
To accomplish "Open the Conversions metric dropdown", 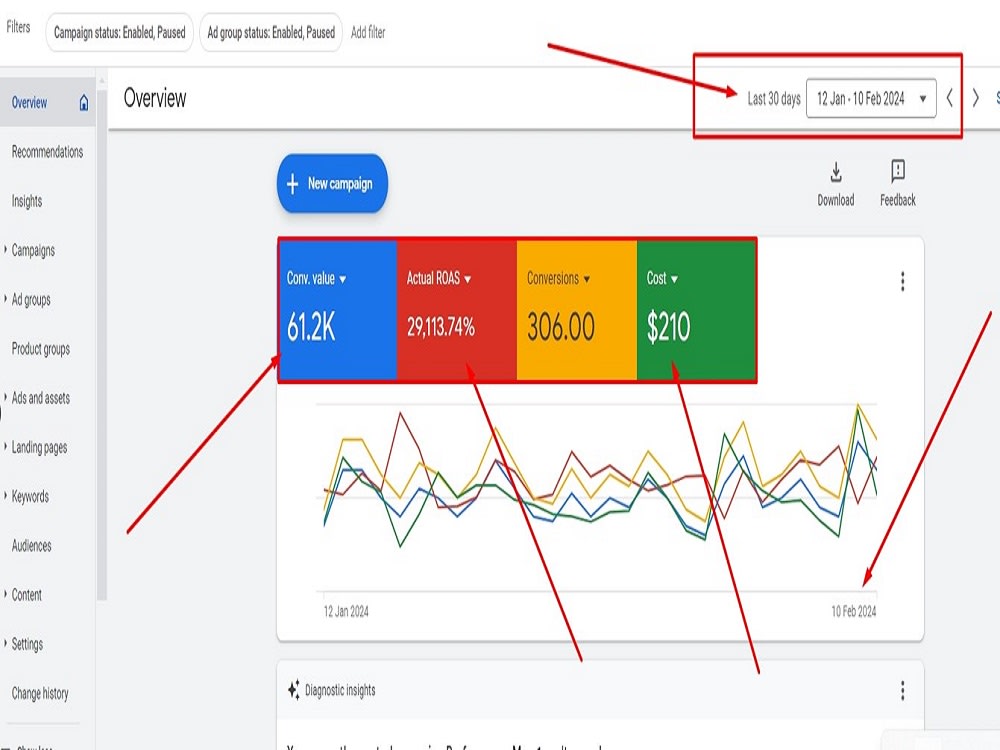I will point(587,279).
